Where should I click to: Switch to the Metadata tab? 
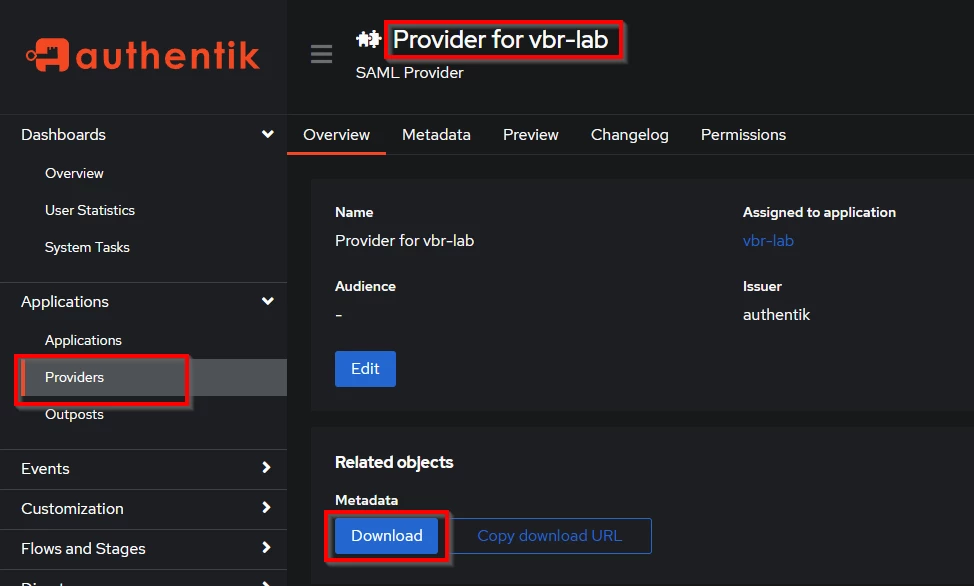436,135
